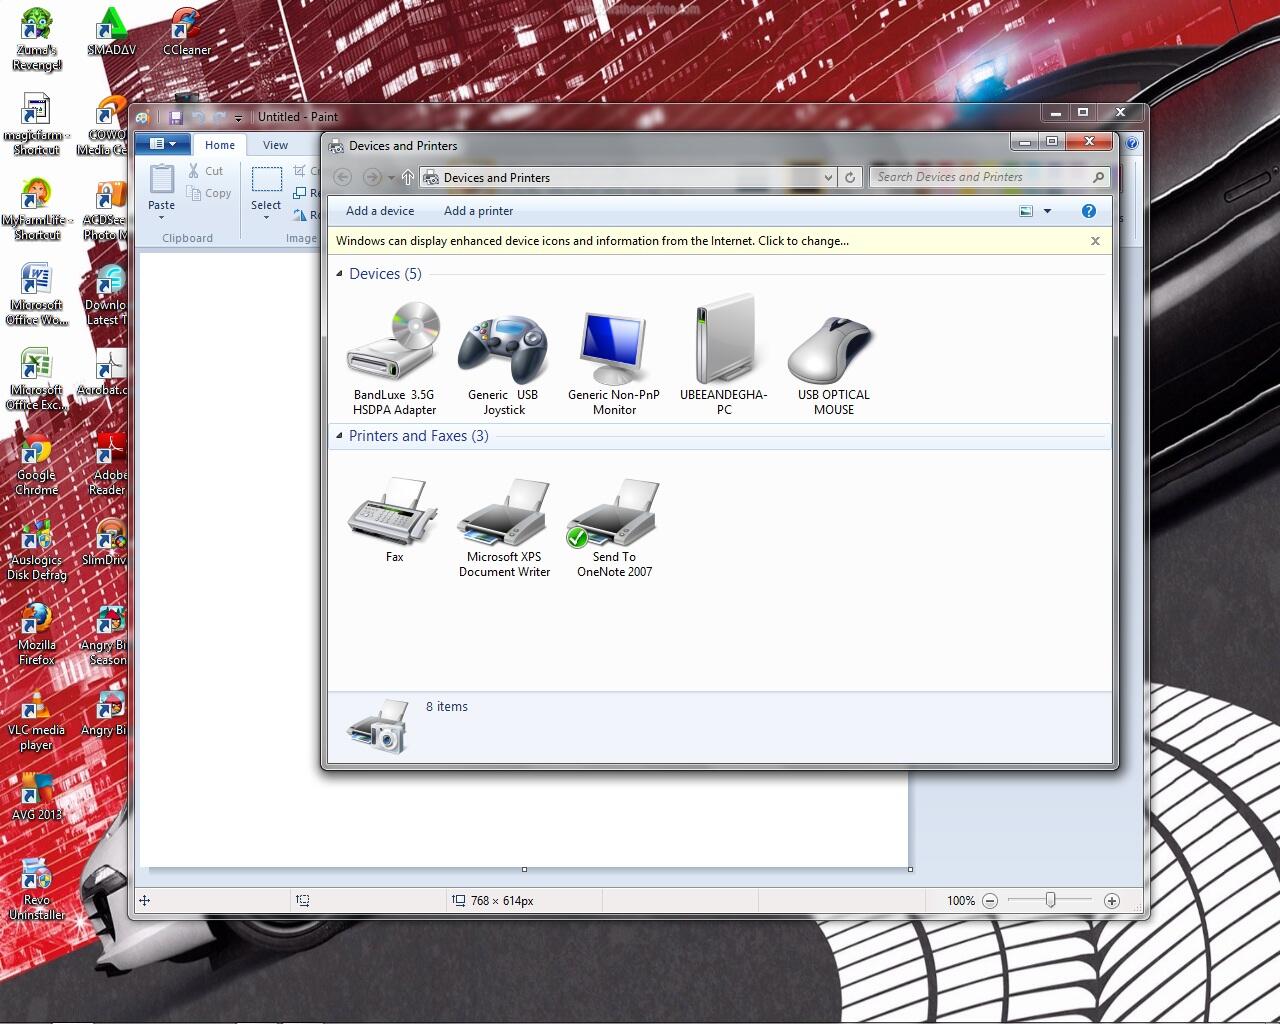Open AVG 2013 desktop shortcut

click(x=36, y=798)
